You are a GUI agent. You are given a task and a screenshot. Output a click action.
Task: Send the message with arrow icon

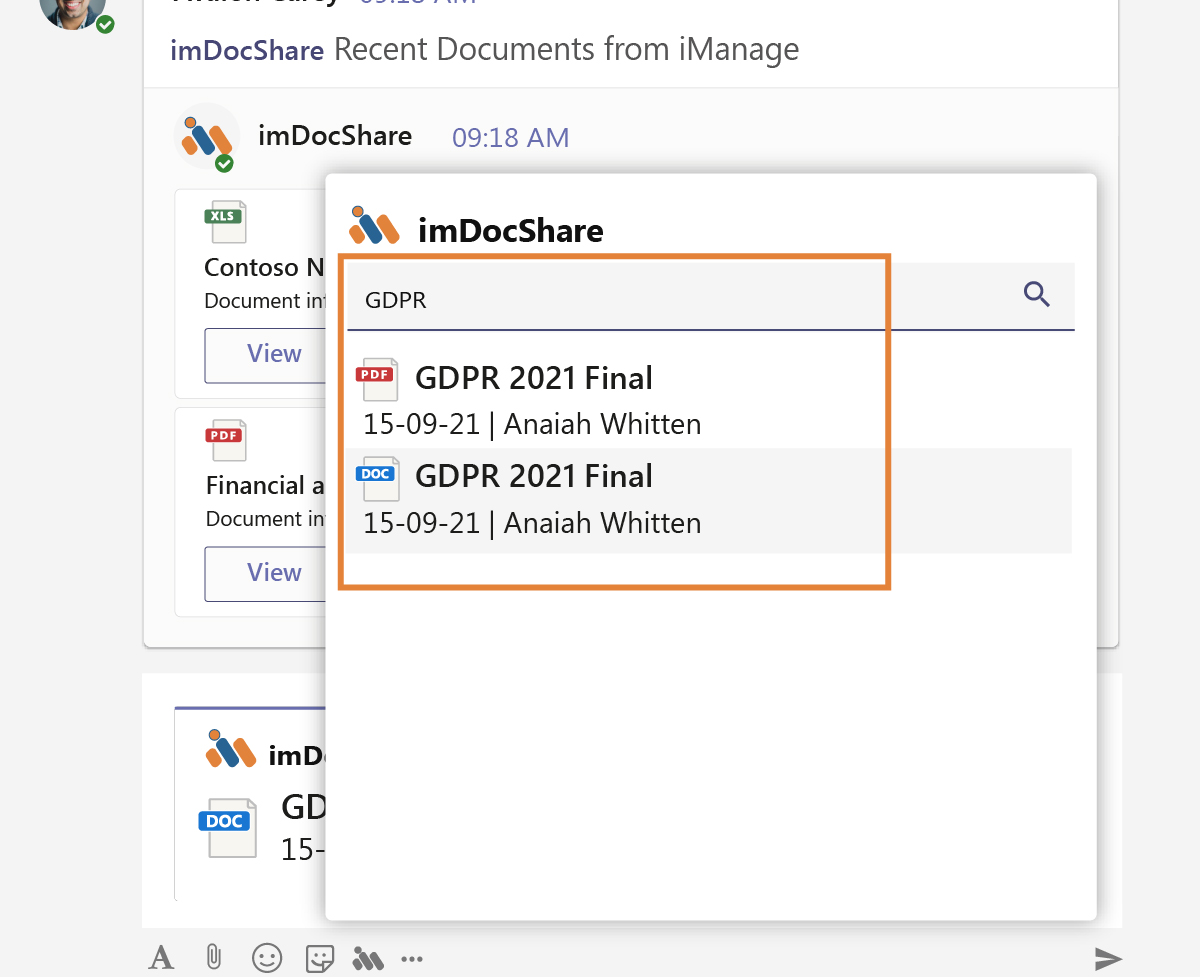pos(1108,959)
